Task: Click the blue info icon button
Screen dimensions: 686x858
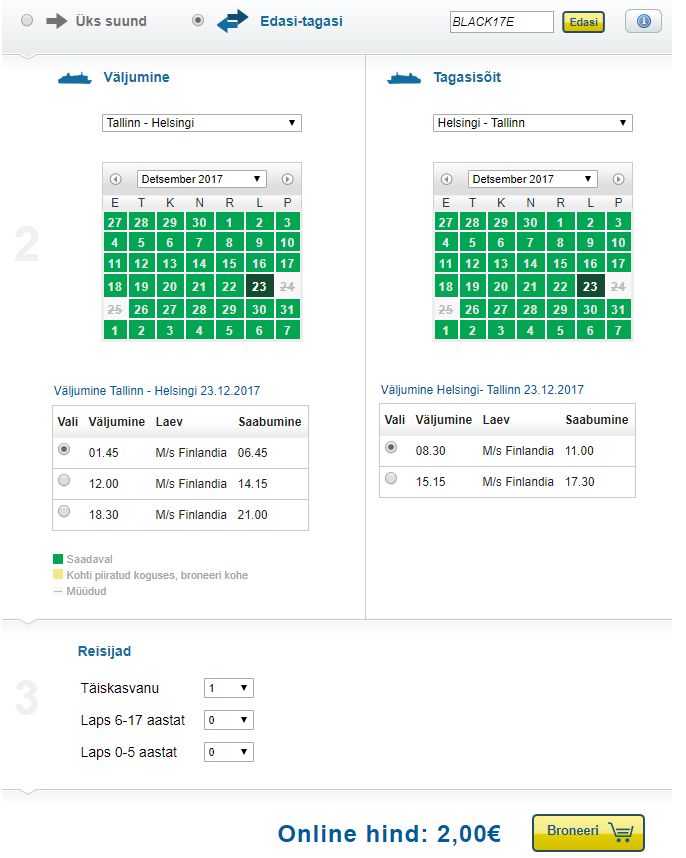Action: click(643, 22)
